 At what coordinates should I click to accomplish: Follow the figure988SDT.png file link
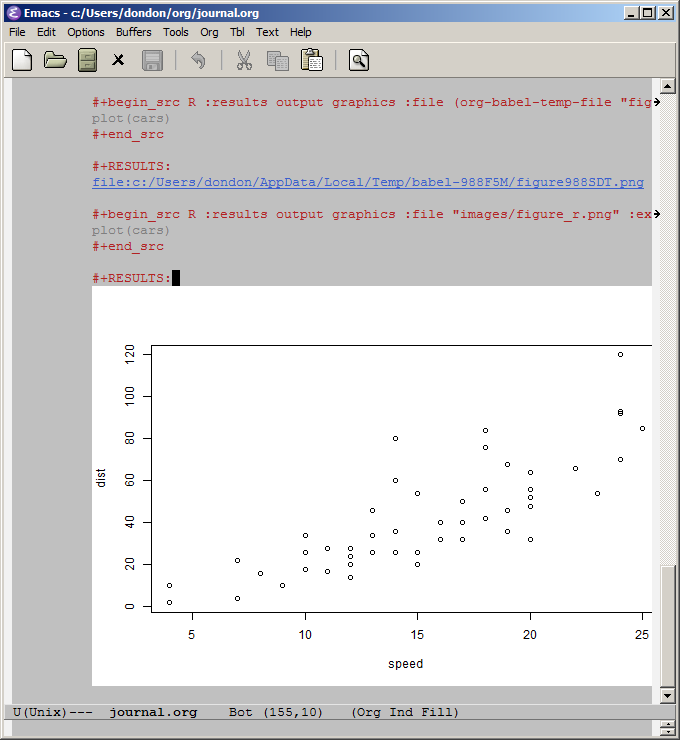(x=367, y=182)
